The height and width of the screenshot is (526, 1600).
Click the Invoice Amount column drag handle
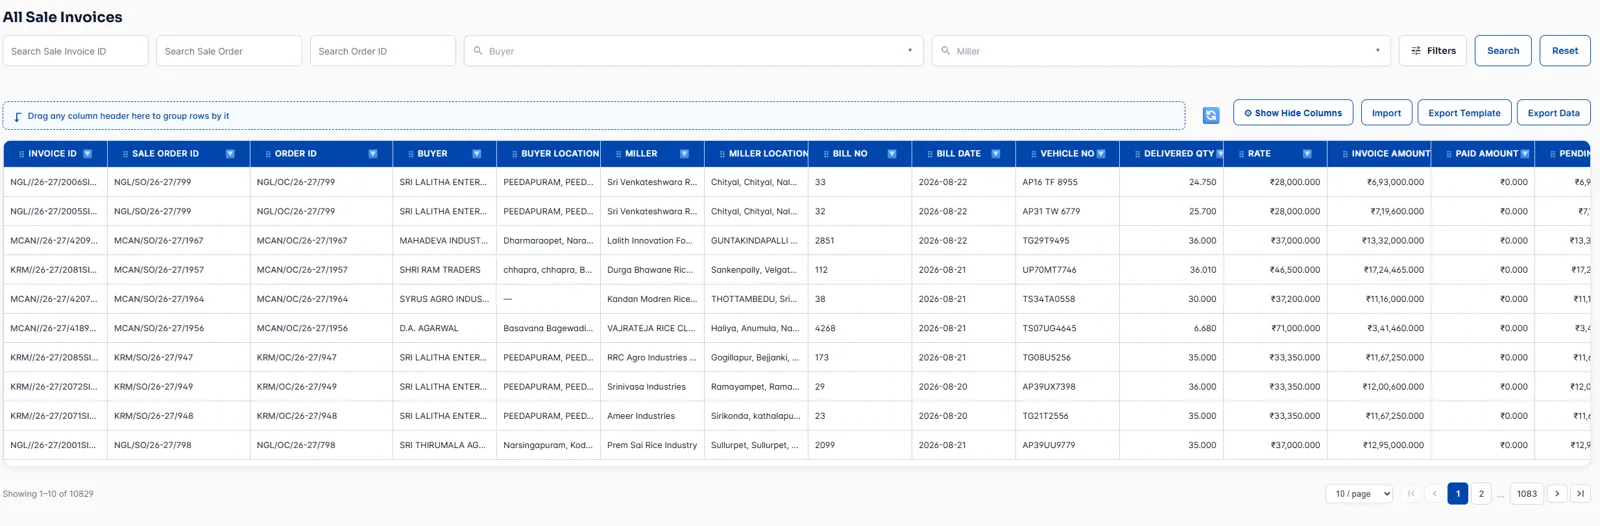click(1345, 154)
